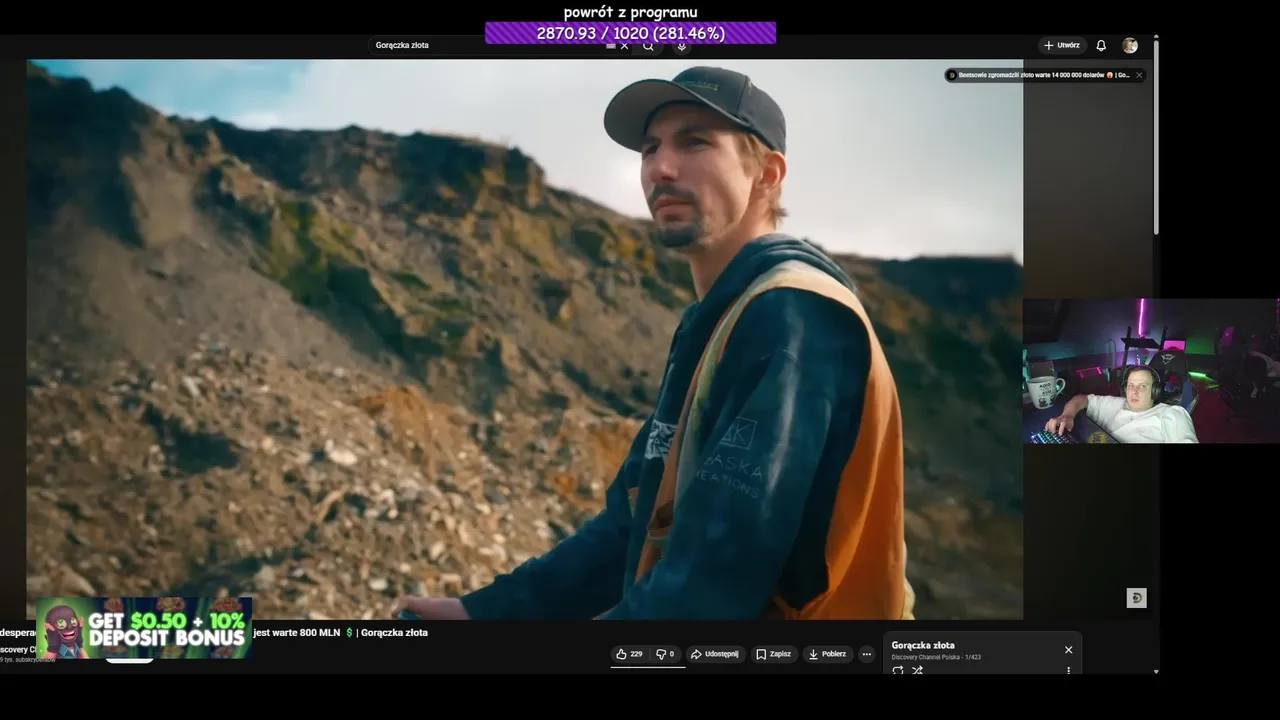Open the Utwórz create button
1280x720 pixels.
(x=1062, y=46)
